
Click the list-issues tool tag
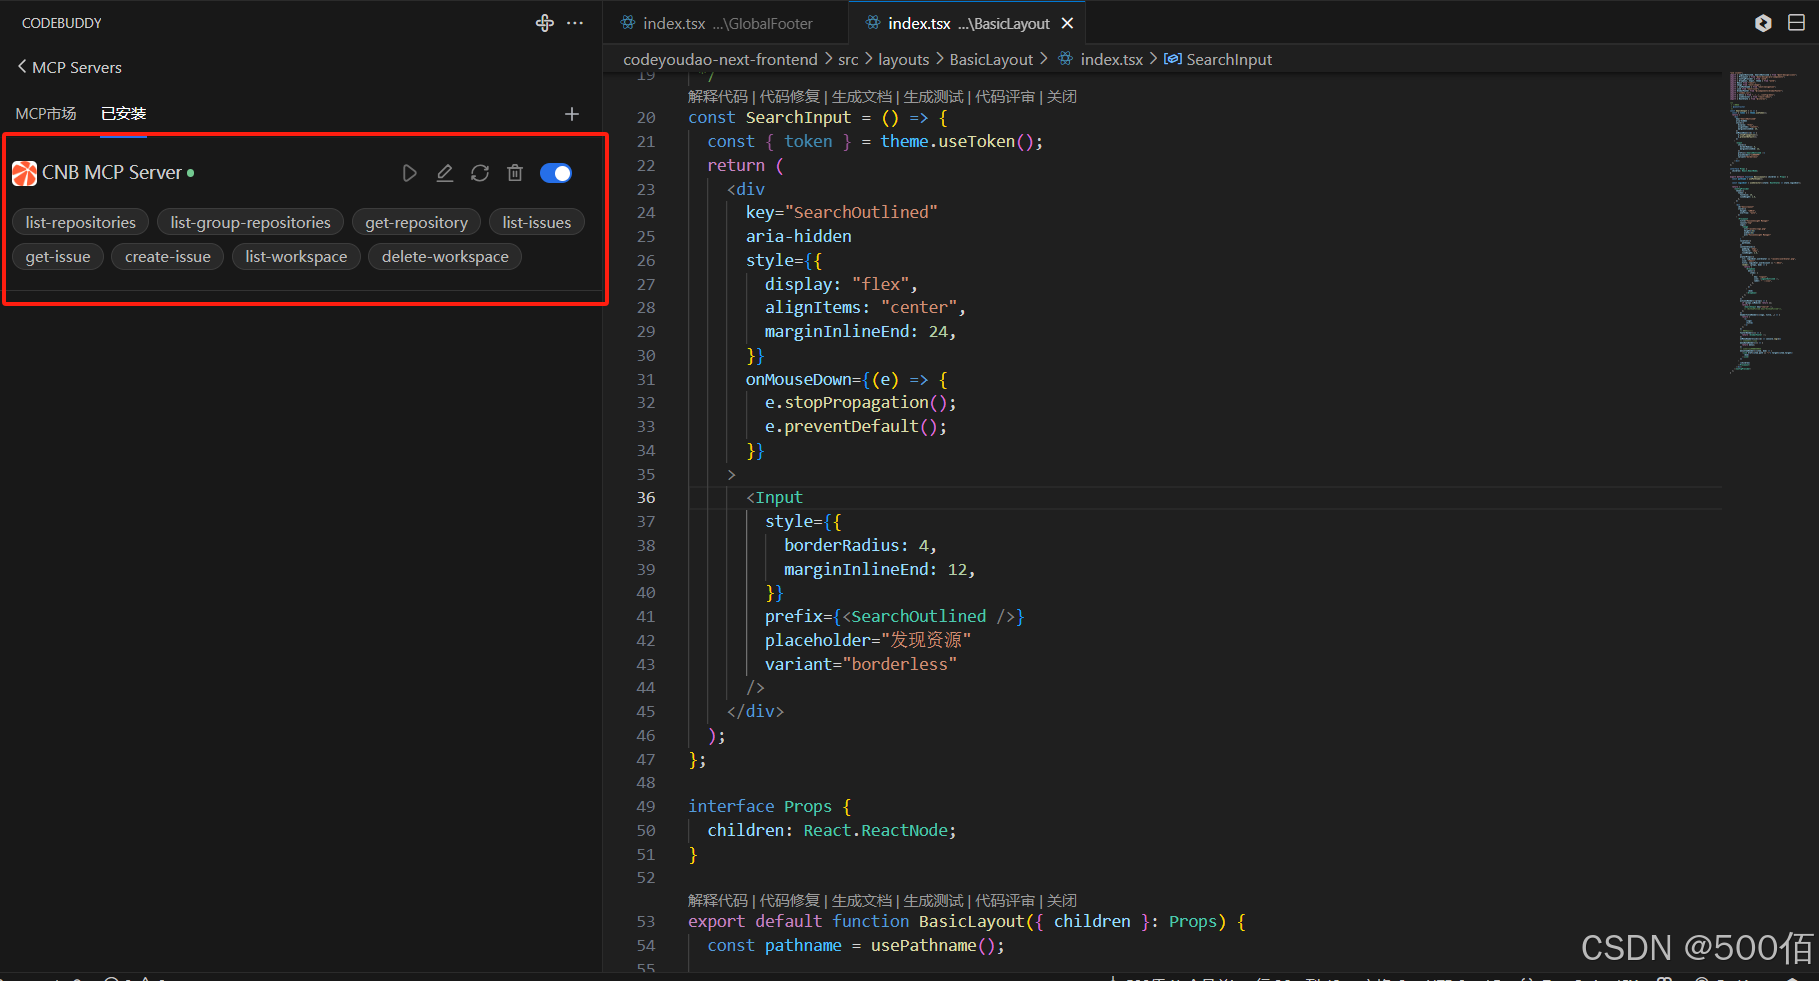tap(537, 222)
